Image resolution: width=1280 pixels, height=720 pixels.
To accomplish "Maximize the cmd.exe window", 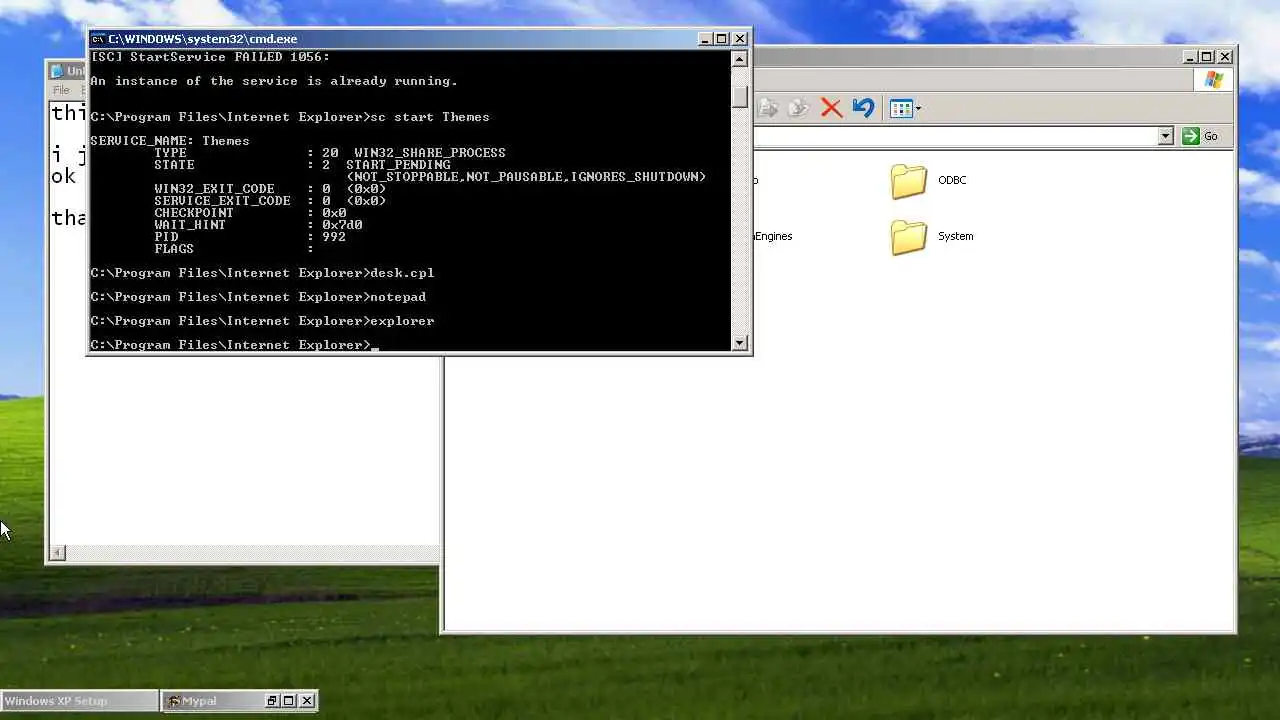I will pos(722,39).
